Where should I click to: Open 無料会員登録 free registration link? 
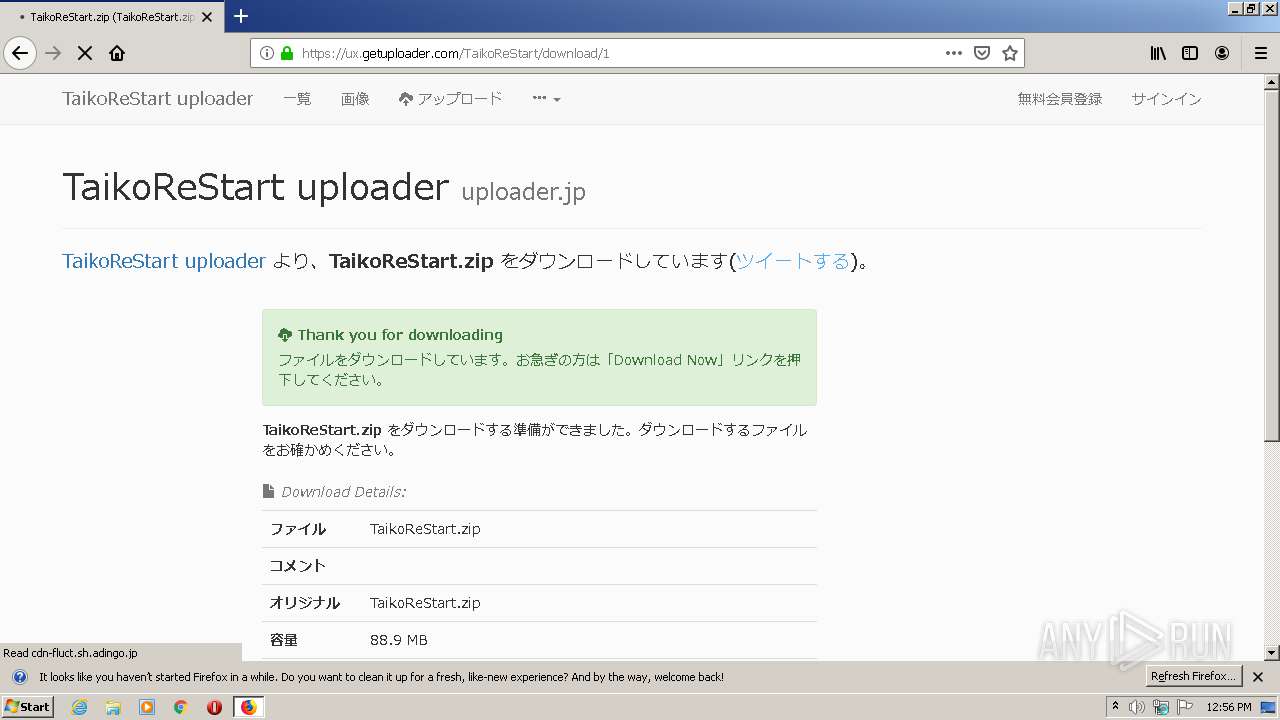tap(1060, 98)
